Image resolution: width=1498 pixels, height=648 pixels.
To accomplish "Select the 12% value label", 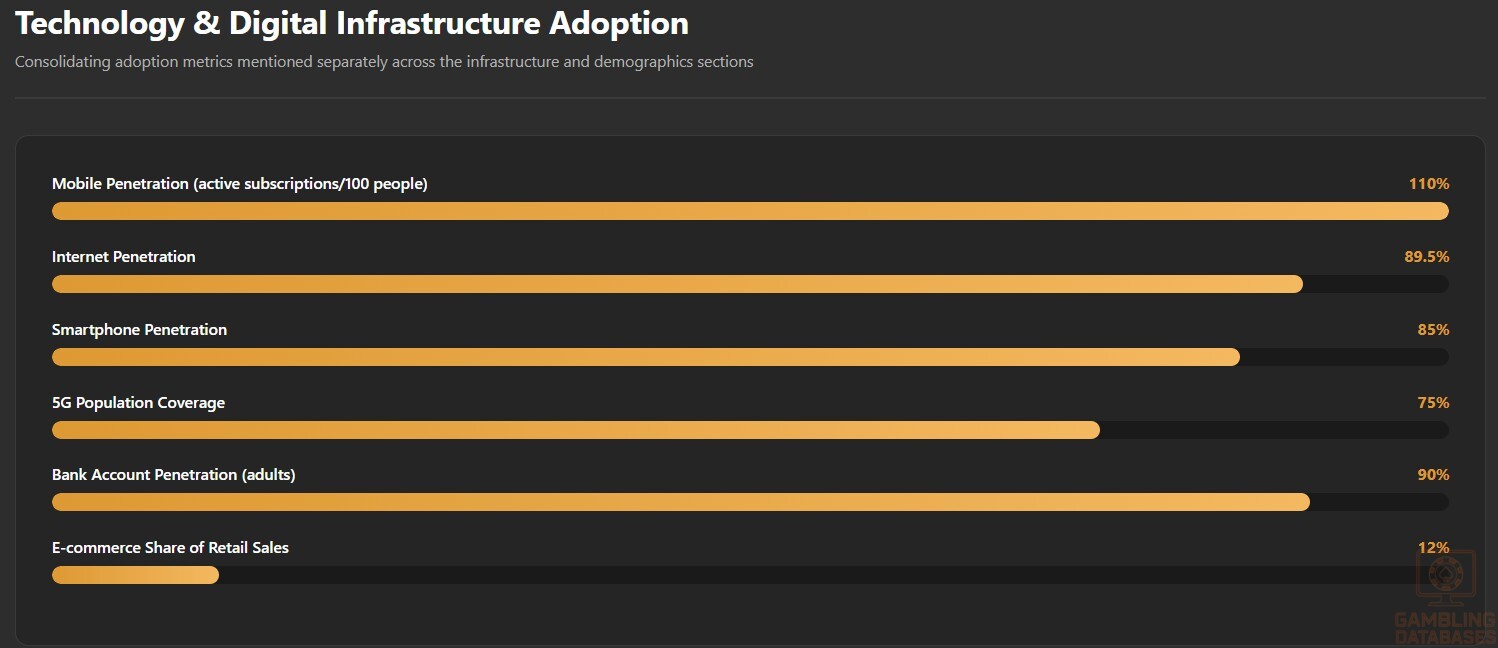I will [x=1433, y=548].
